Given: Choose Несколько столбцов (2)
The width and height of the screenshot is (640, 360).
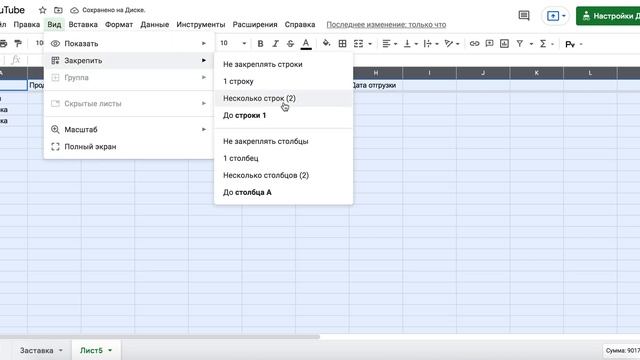Looking at the screenshot, I should coord(283,176).
